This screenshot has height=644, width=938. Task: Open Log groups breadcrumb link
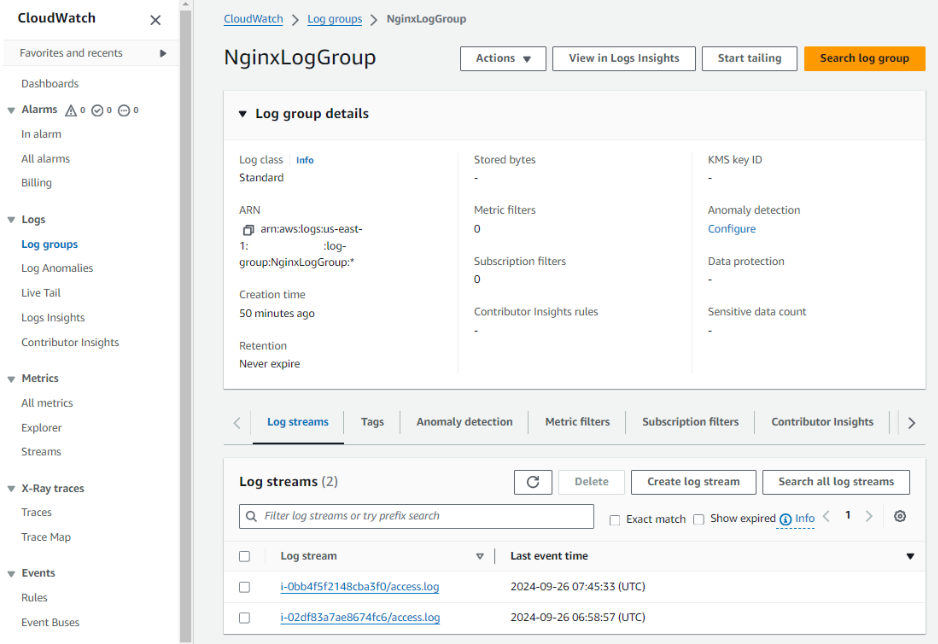334,19
